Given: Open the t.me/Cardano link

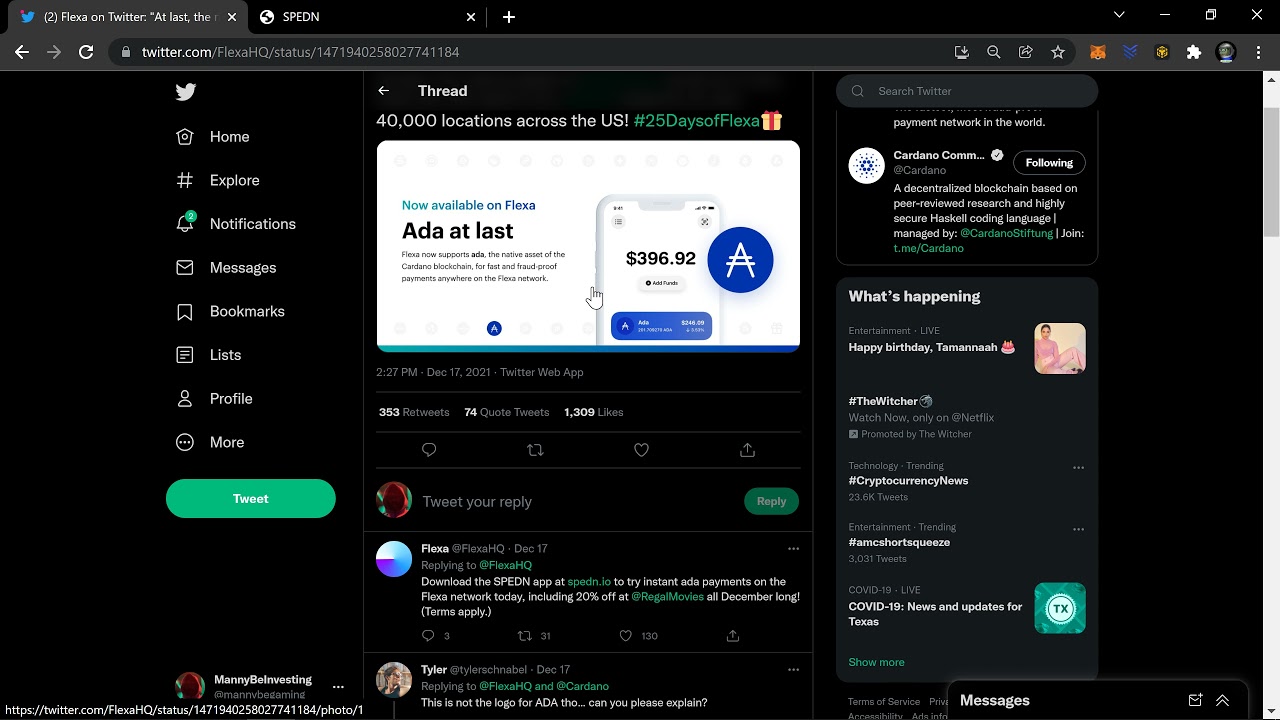Looking at the screenshot, I should (929, 248).
